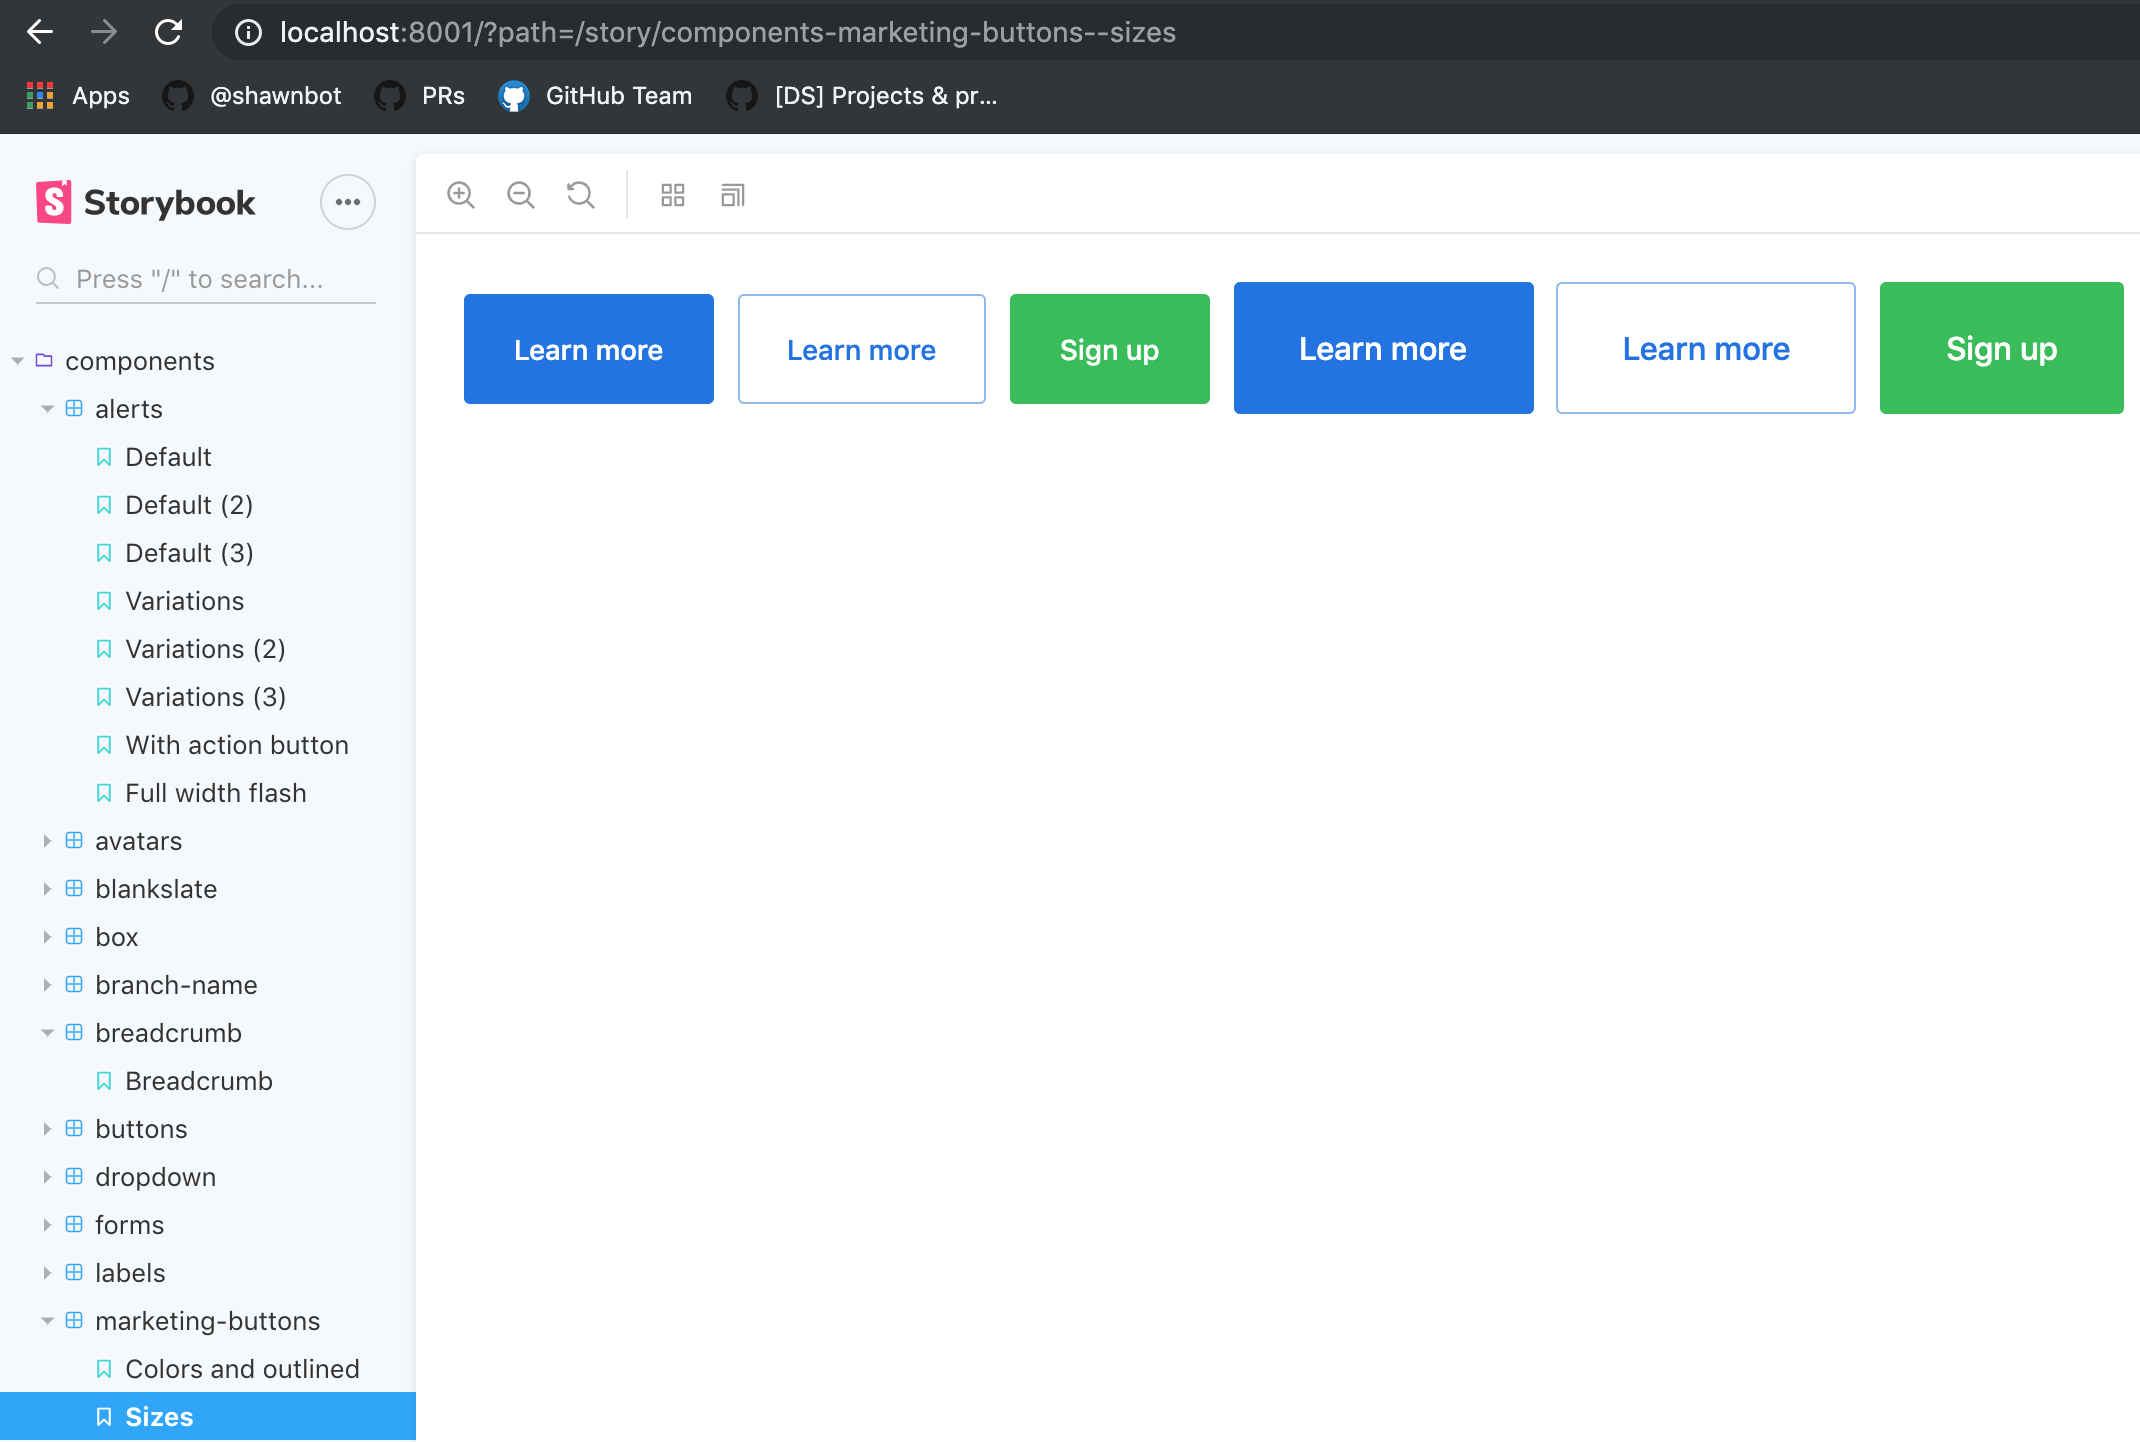This screenshot has width=2140, height=1442.
Task: Go back using the browser arrow
Action: tap(40, 32)
